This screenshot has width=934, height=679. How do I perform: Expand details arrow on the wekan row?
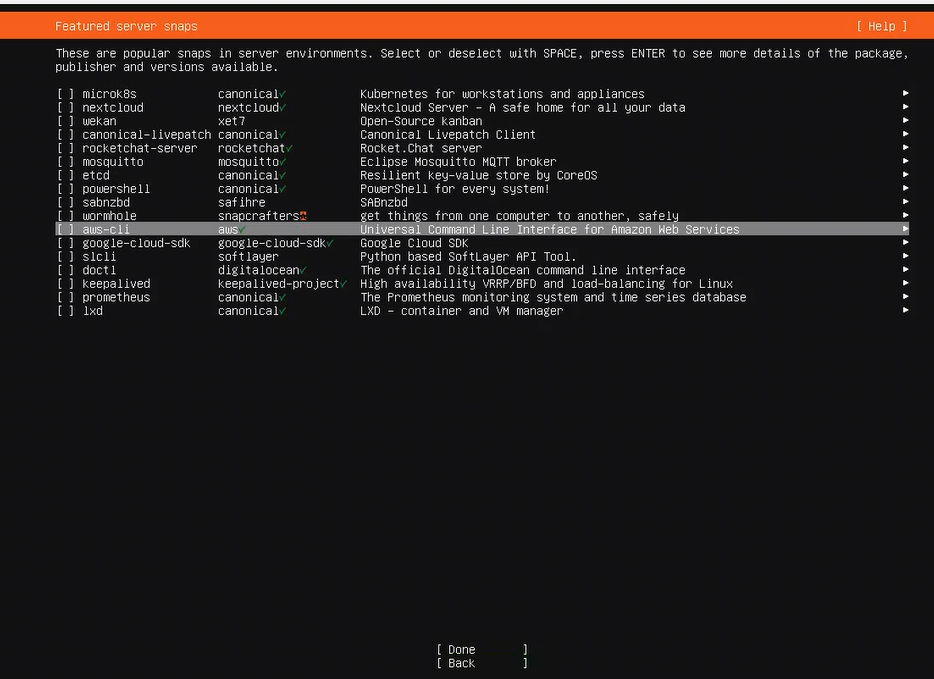[905, 121]
